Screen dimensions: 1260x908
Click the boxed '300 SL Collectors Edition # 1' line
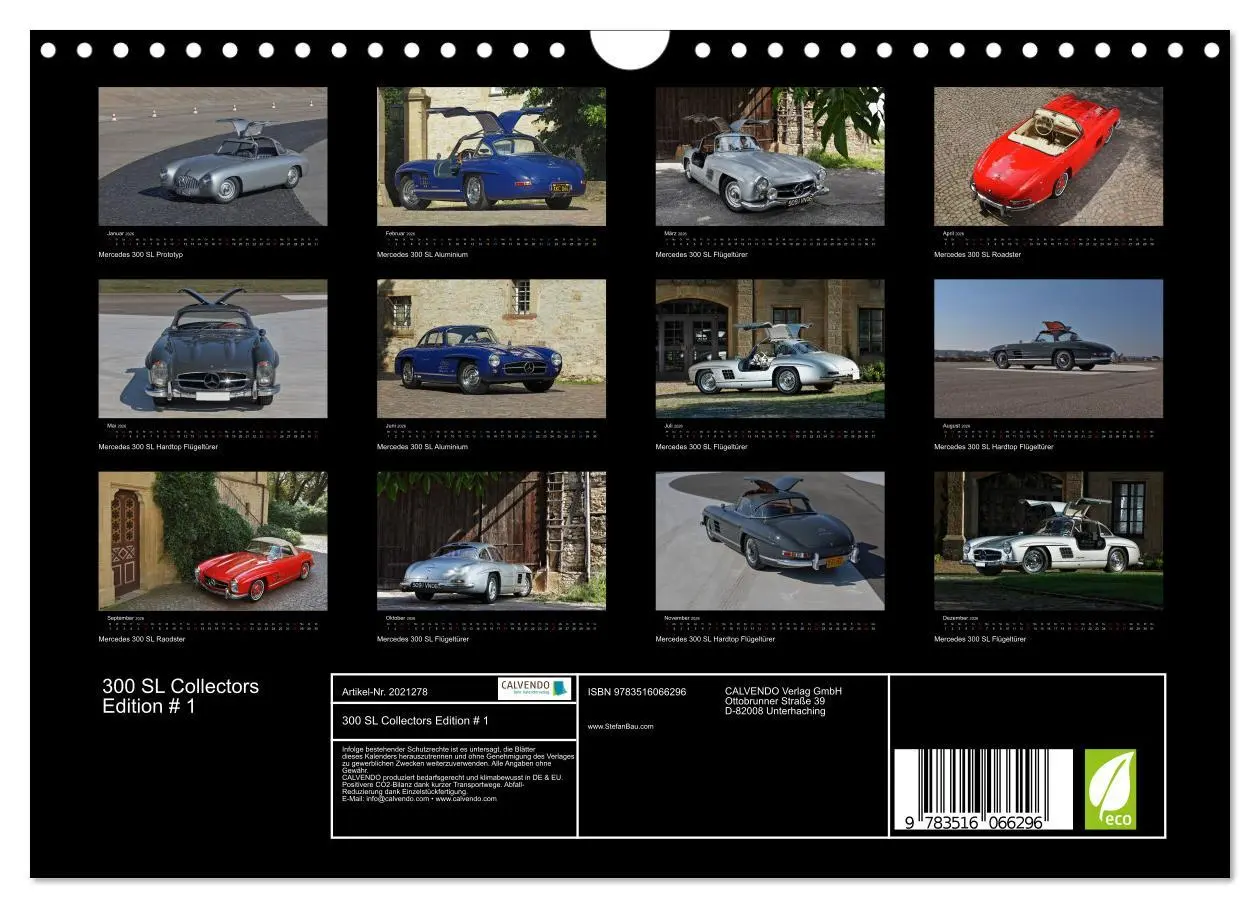(415, 720)
